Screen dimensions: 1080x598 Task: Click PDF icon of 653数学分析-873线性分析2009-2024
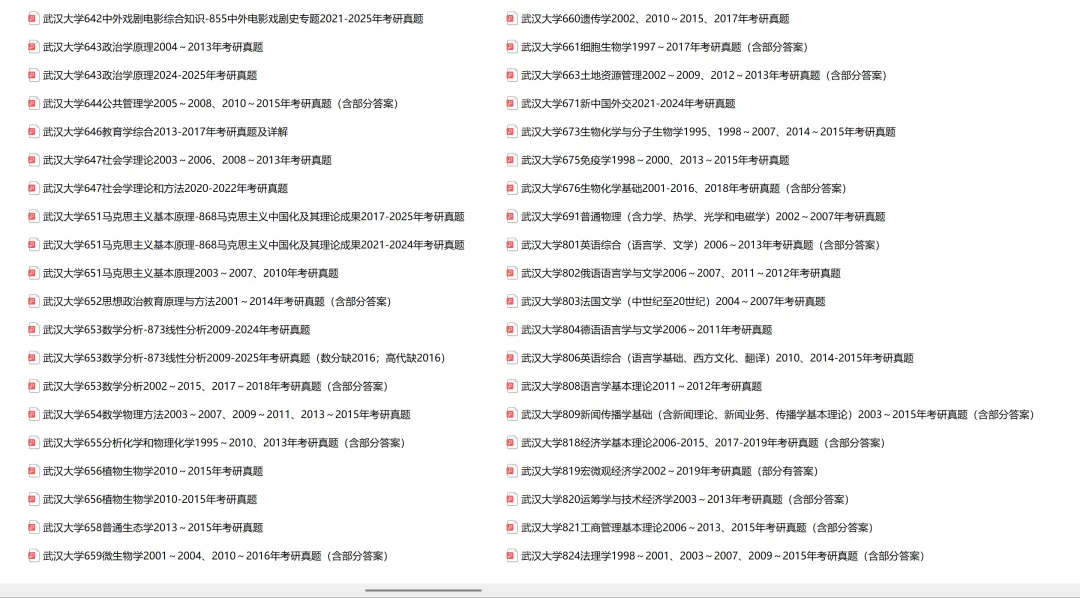pos(33,329)
